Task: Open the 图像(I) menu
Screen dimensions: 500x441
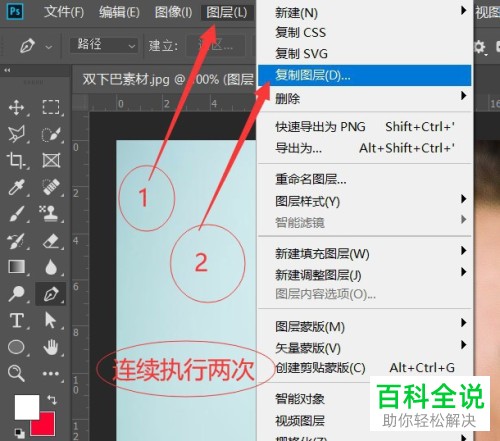Action: (173, 12)
